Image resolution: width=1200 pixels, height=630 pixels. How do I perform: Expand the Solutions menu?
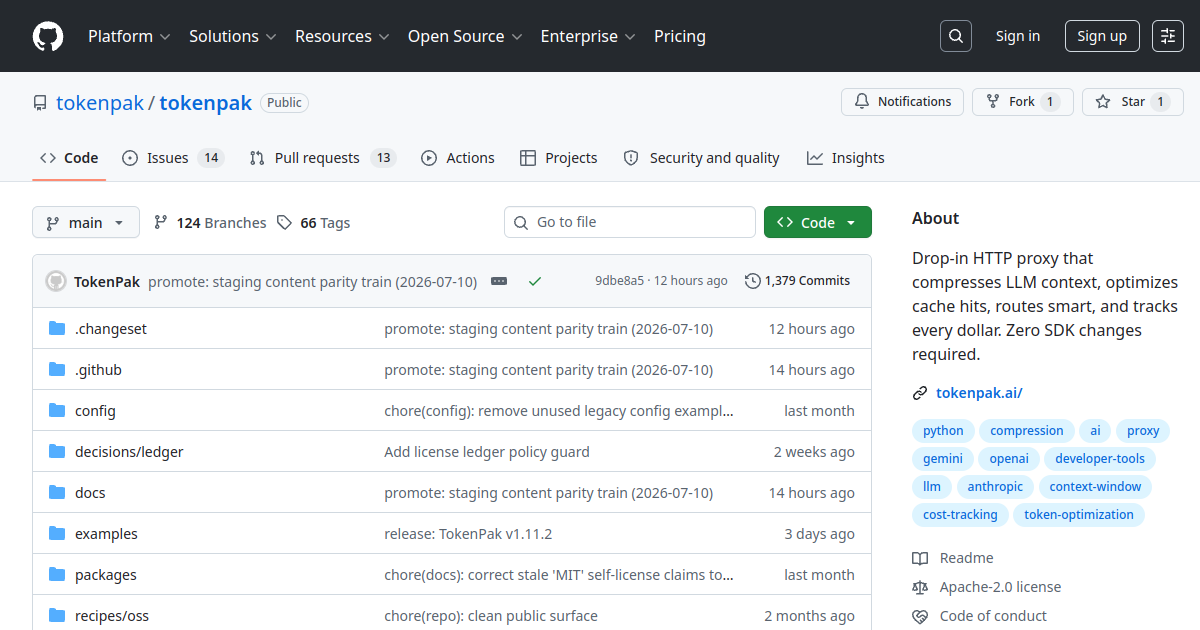pyautogui.click(x=232, y=36)
